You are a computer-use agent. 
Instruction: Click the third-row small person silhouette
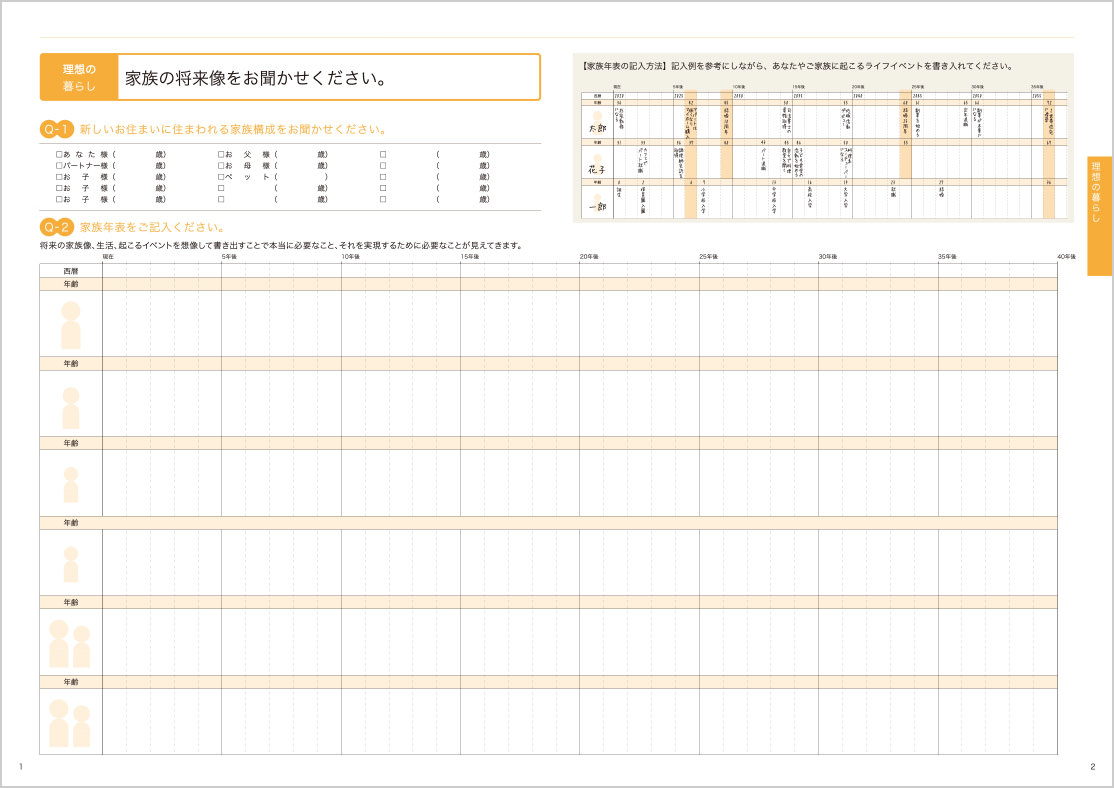[71, 485]
